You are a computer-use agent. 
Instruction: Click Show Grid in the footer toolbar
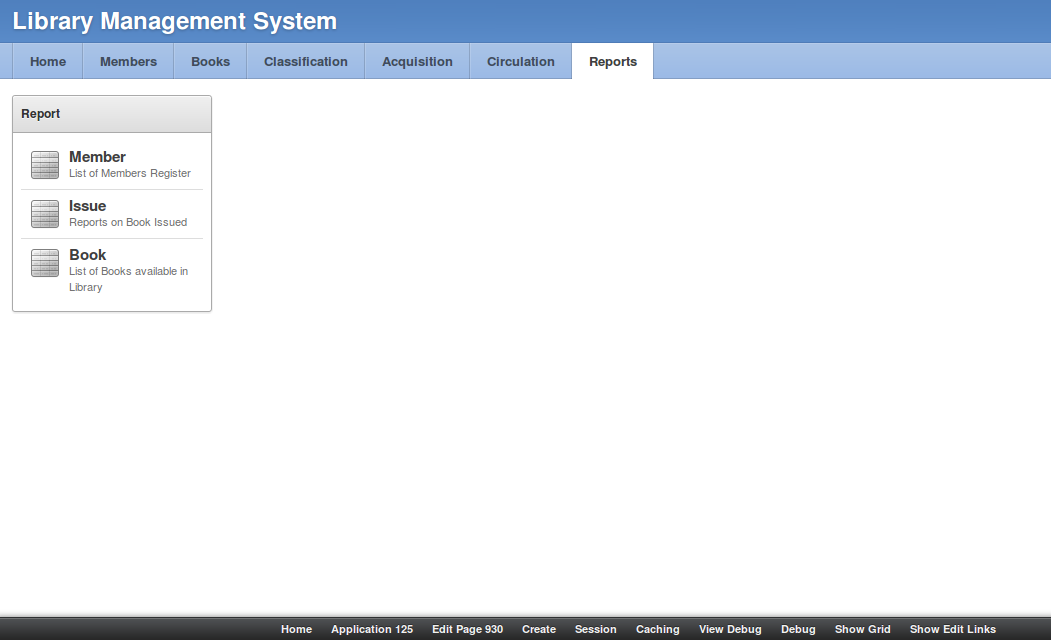pyautogui.click(x=862, y=629)
